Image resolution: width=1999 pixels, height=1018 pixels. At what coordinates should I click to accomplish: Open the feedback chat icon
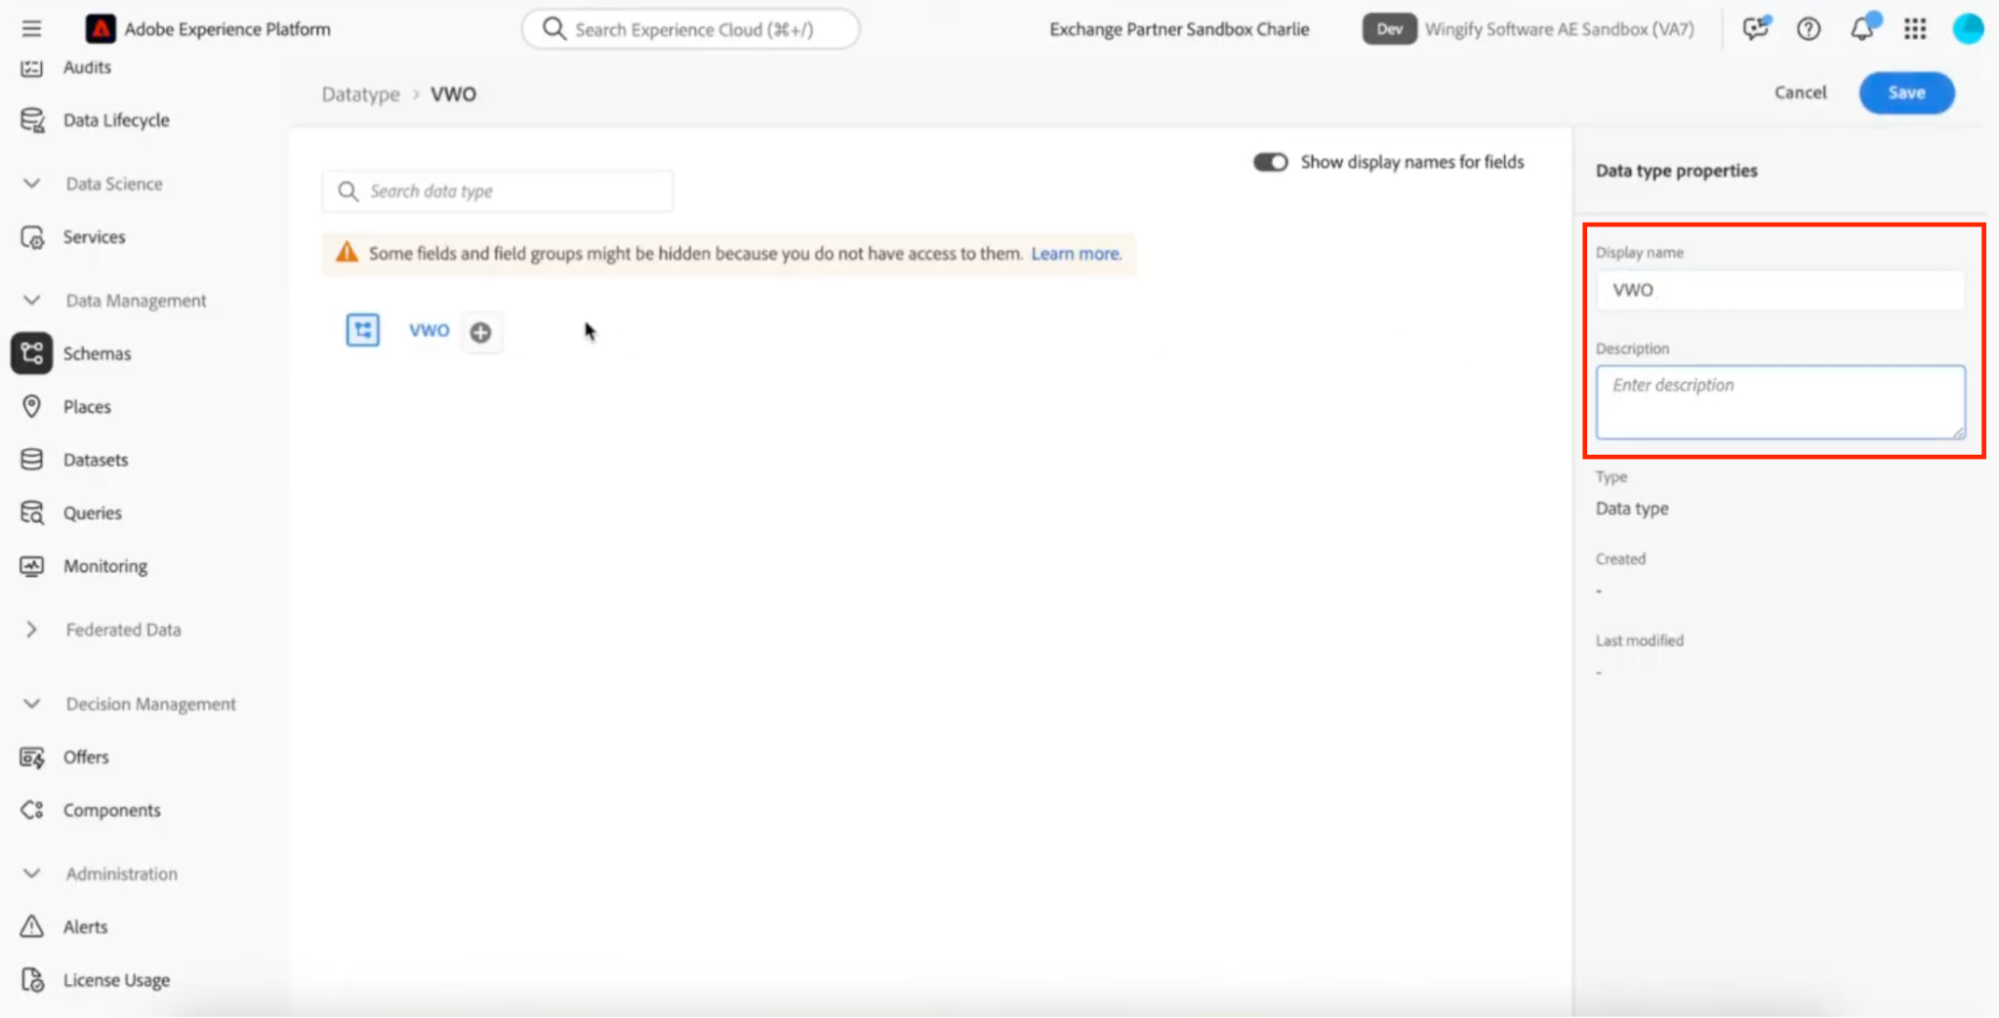click(x=1755, y=29)
